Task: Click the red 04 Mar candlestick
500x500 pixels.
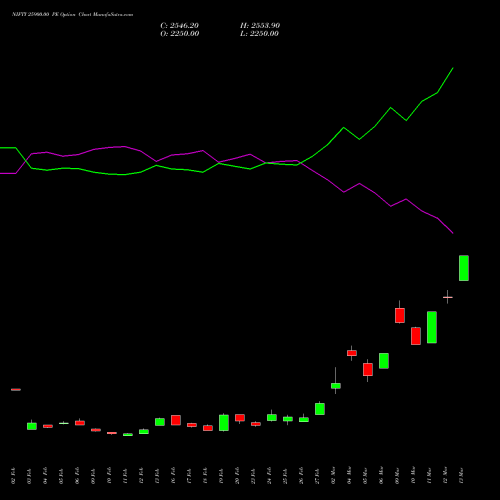Action: click(352, 353)
